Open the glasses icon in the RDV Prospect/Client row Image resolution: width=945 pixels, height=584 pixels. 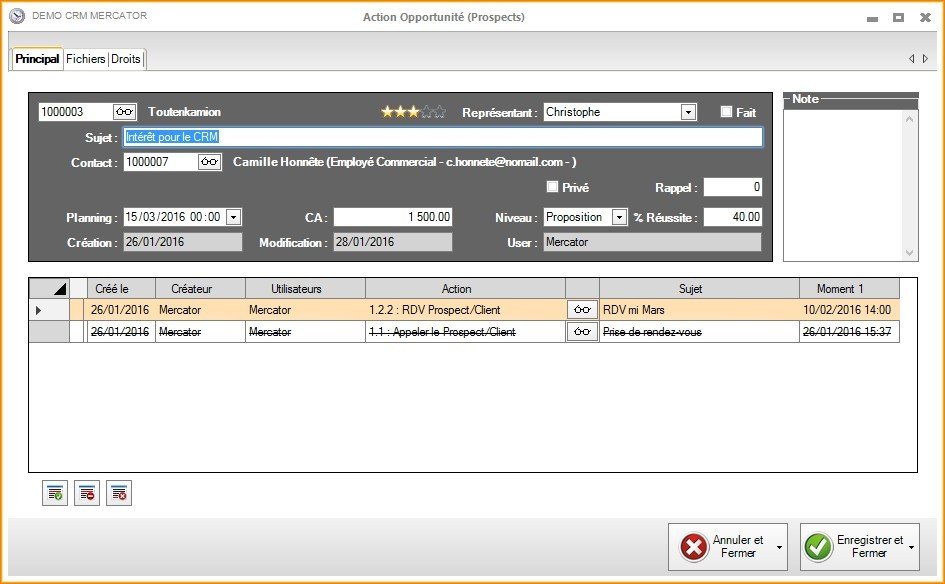coord(582,310)
